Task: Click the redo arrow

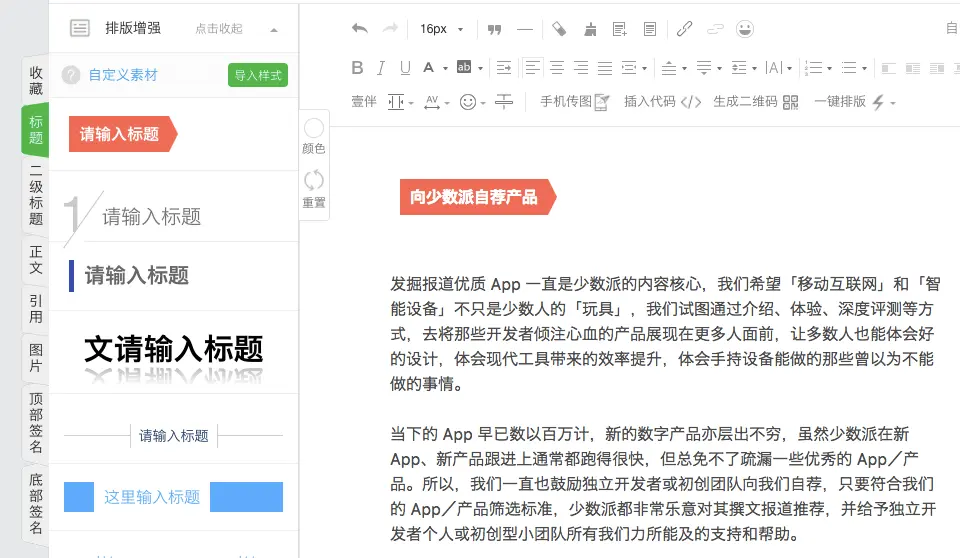Action: pos(390,29)
